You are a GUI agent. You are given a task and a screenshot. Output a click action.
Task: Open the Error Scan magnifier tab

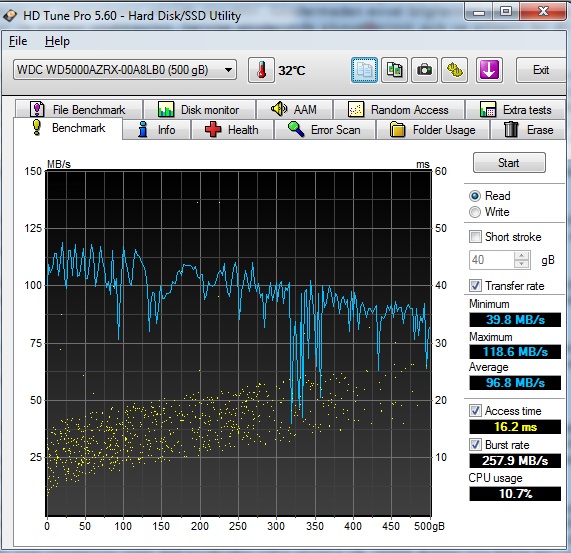click(x=325, y=130)
